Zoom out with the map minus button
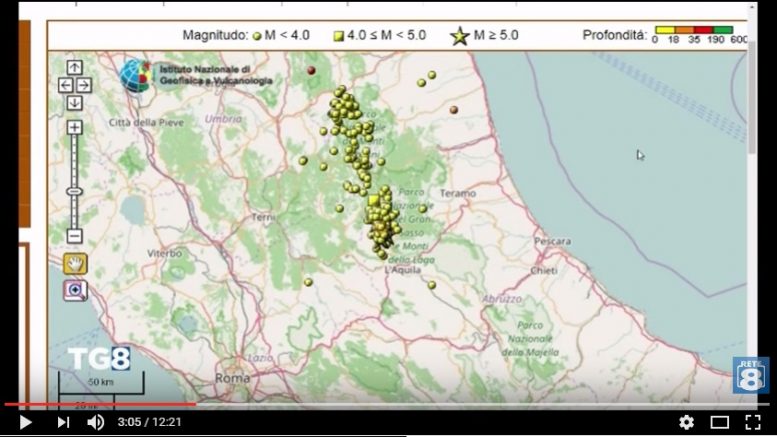The image size is (777, 437). click(x=75, y=236)
